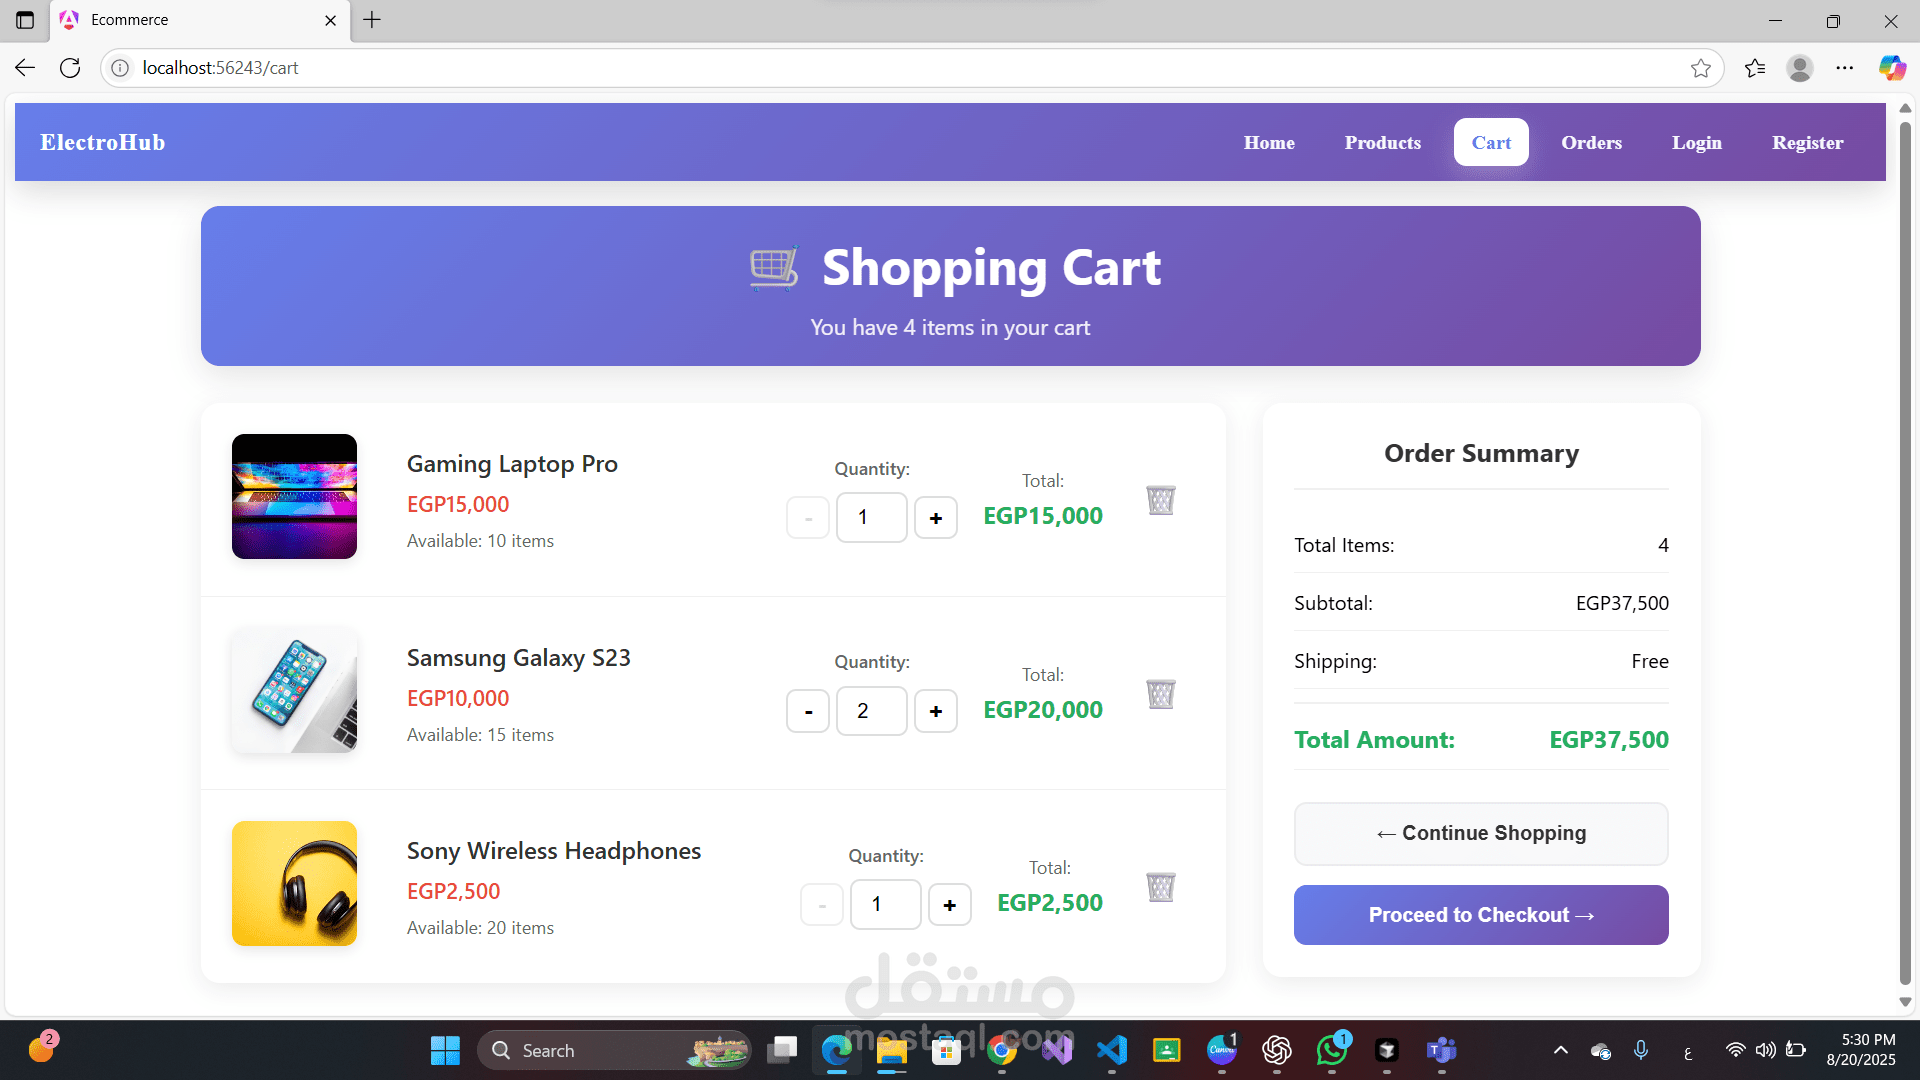Click Continue Shopping button

pos(1480,833)
